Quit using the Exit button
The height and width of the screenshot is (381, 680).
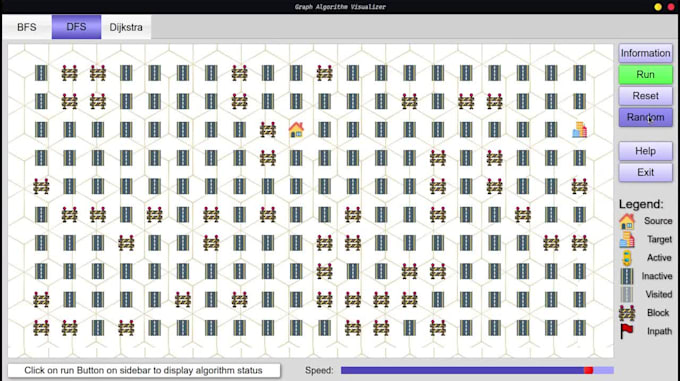(x=645, y=172)
